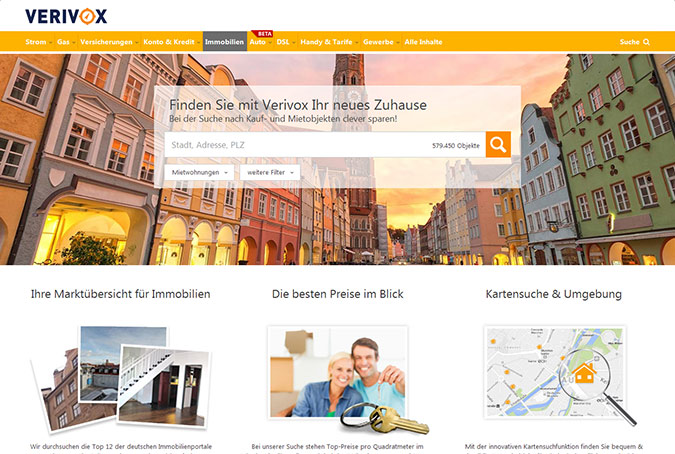675x454 pixels.
Task: Click the Alle Inhalte link
Action: tap(423, 42)
